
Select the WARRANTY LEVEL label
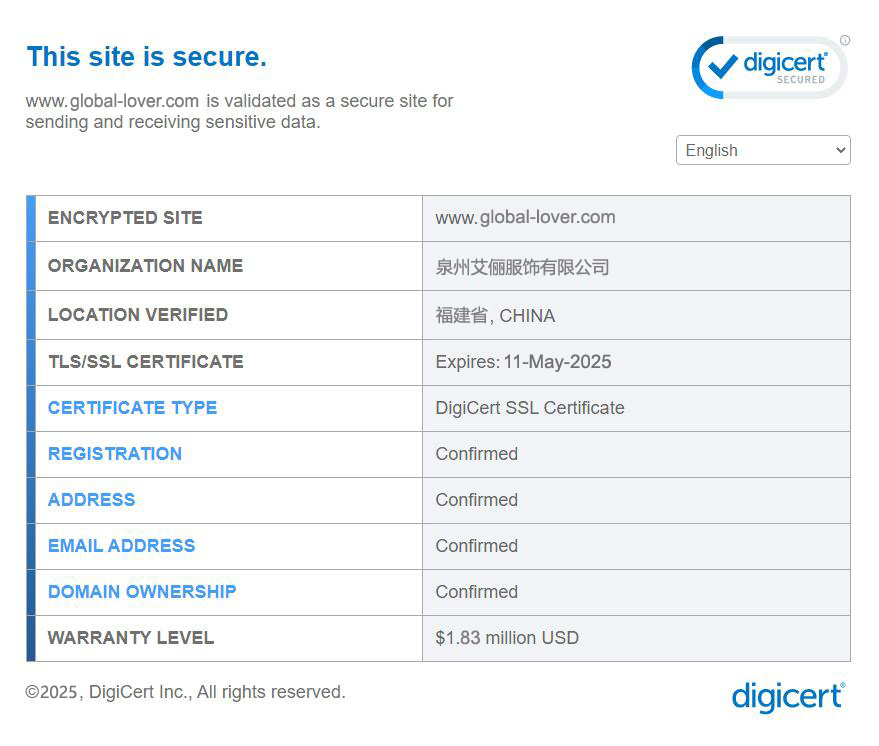[131, 637]
